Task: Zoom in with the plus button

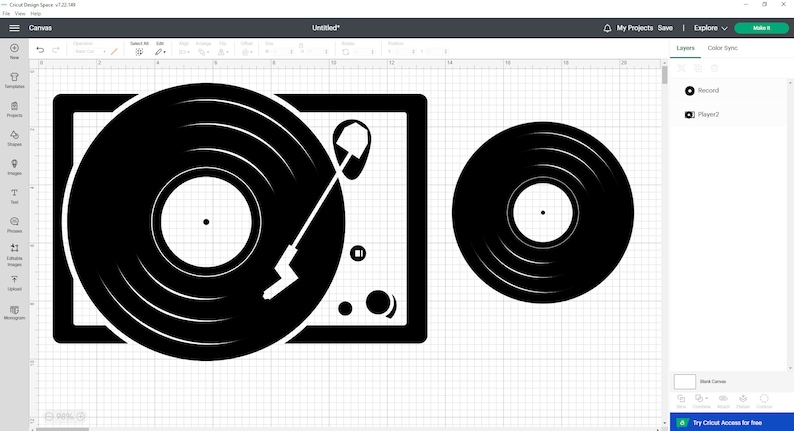Action: (81, 416)
